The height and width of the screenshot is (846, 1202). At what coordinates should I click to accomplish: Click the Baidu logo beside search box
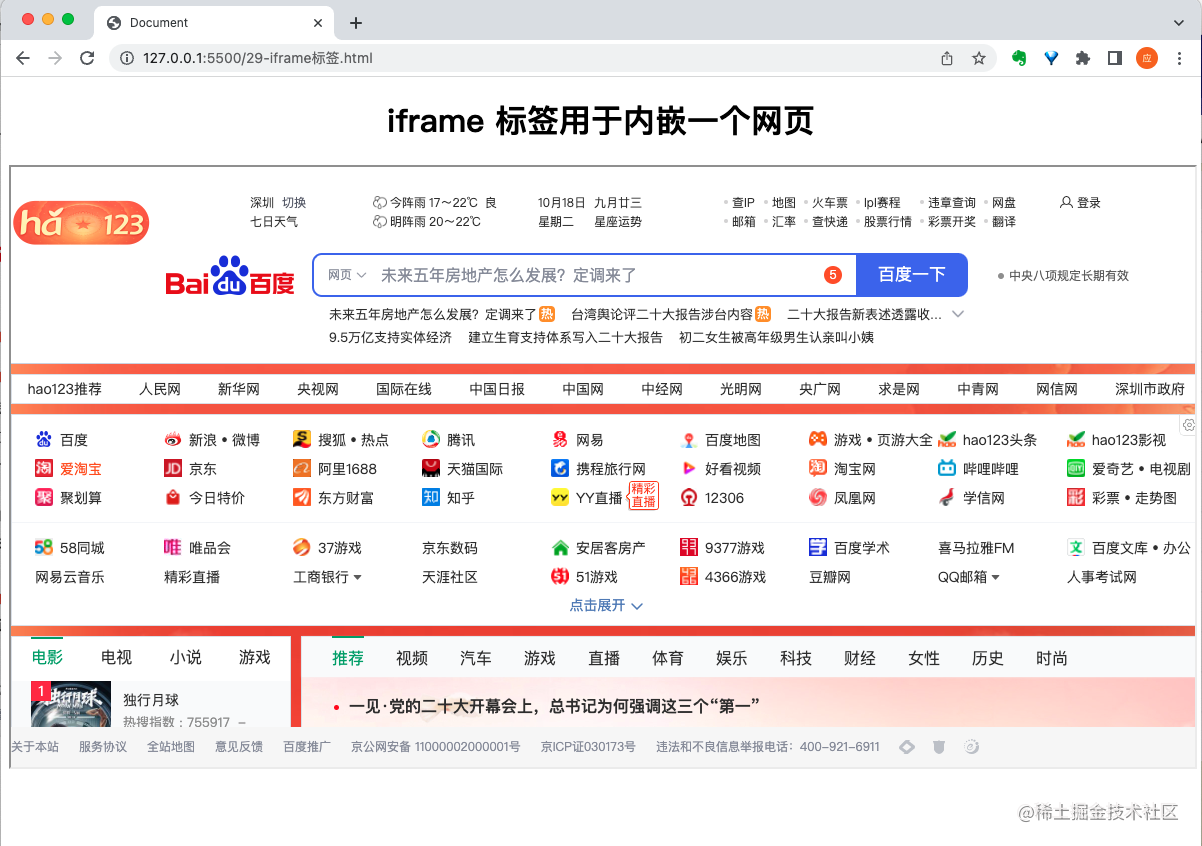pos(230,275)
